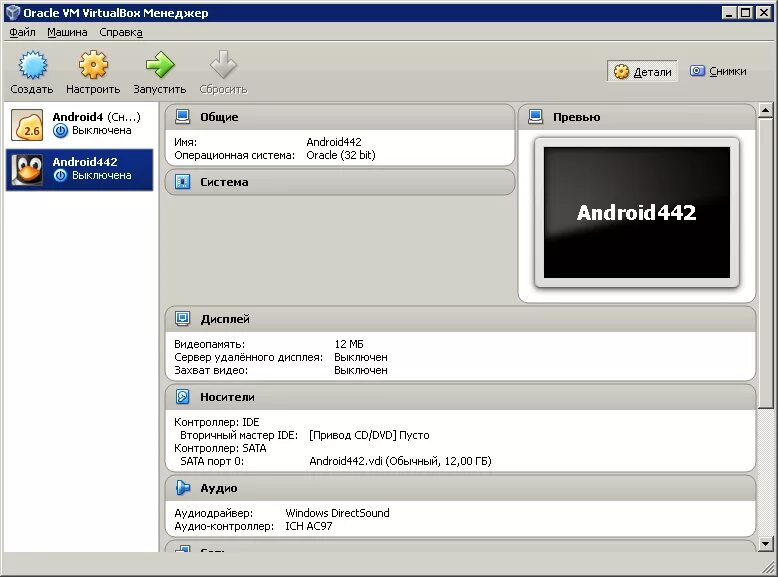Click the power-state icon under Android4
This screenshot has width=778, height=577.
pos(60,131)
